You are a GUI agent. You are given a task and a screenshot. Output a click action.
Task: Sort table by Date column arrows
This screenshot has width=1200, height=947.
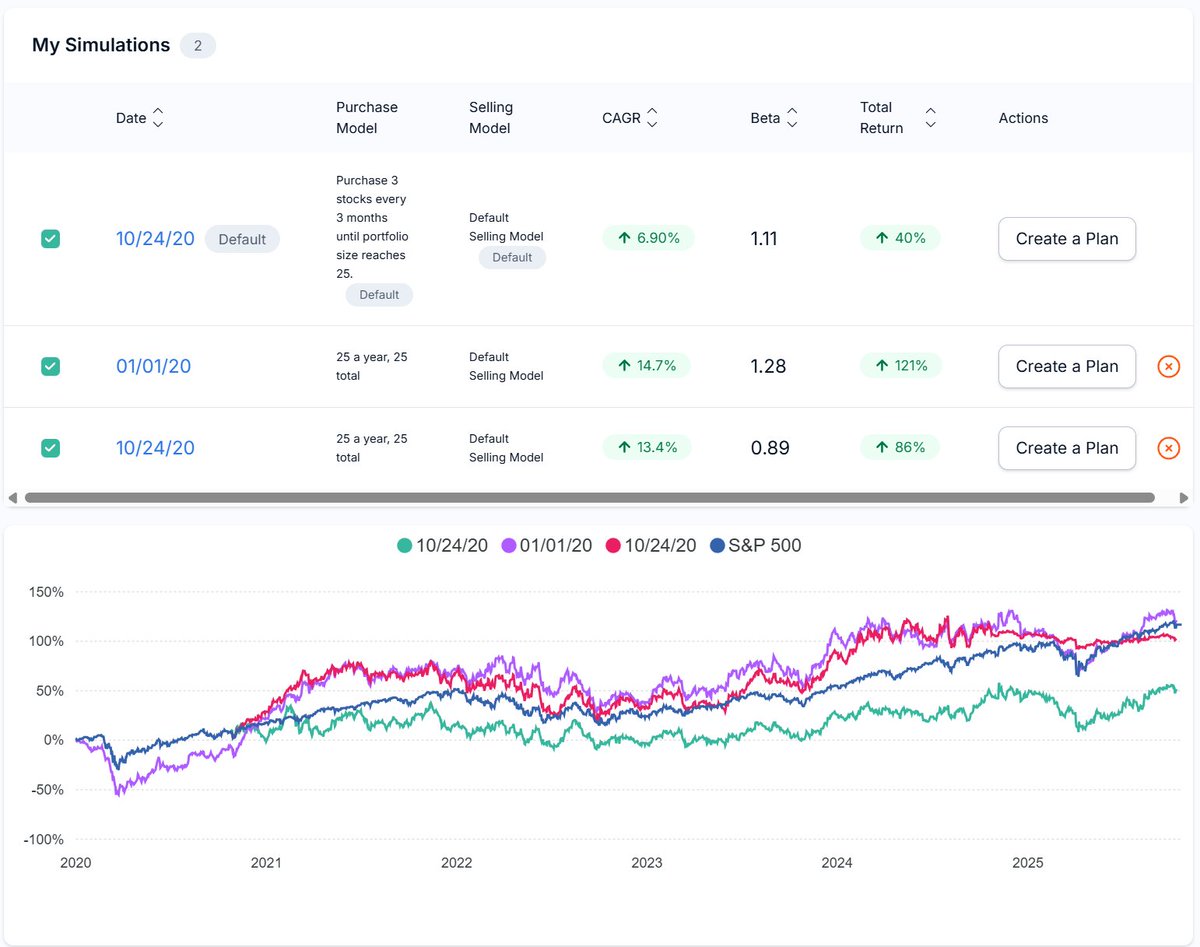[x=157, y=118]
